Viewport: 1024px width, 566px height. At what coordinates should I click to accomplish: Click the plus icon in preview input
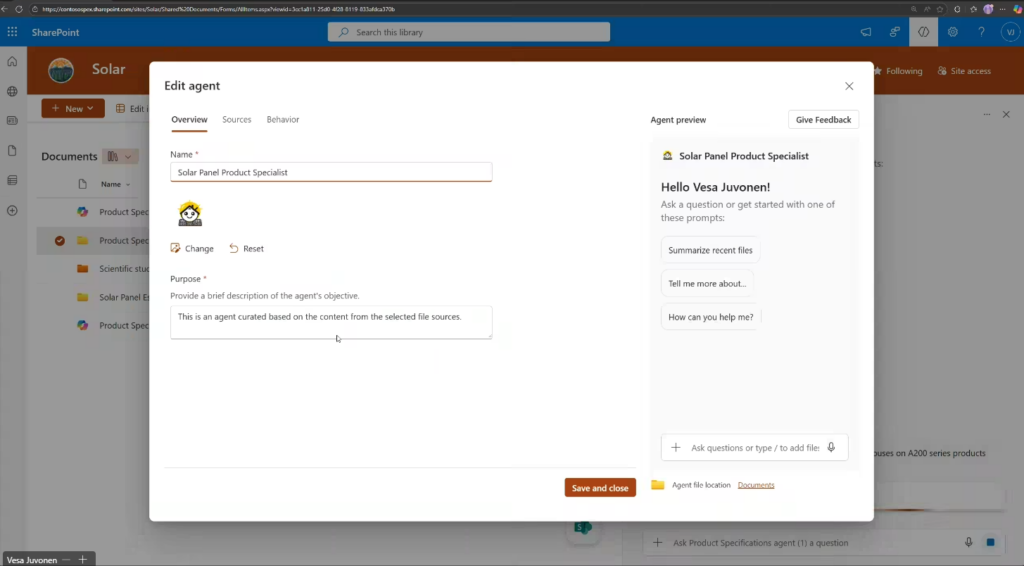point(676,448)
